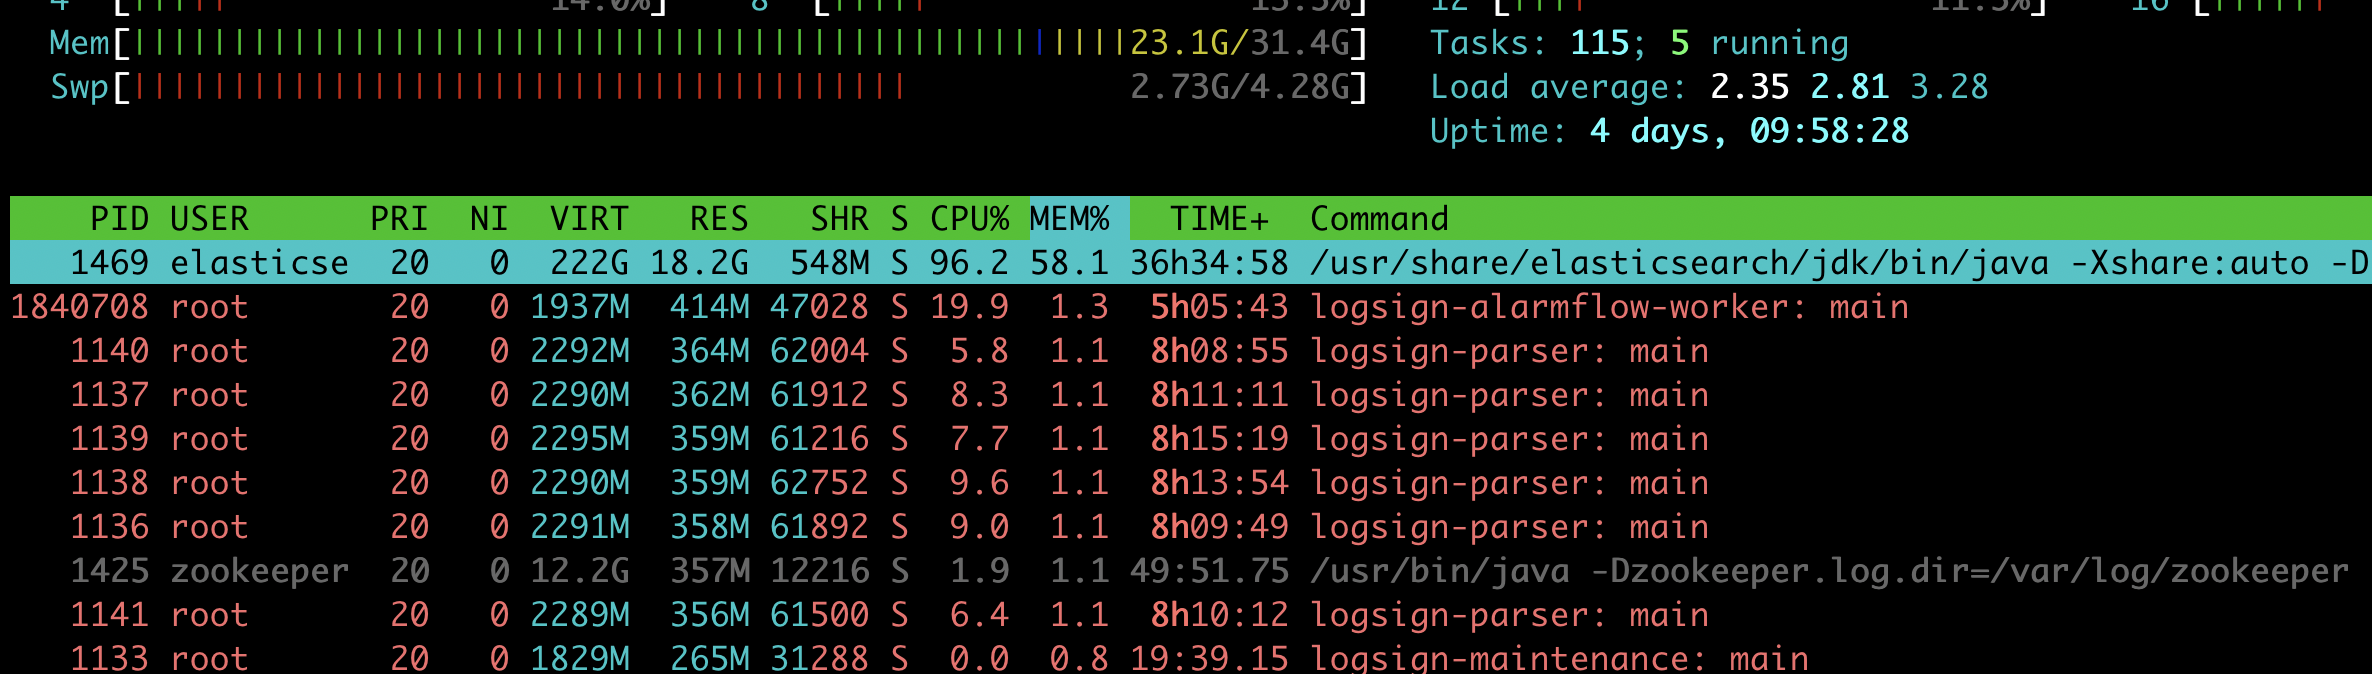This screenshot has height=674, width=2372.
Task: Sort by the RES column header
Action: pyautogui.click(x=718, y=218)
